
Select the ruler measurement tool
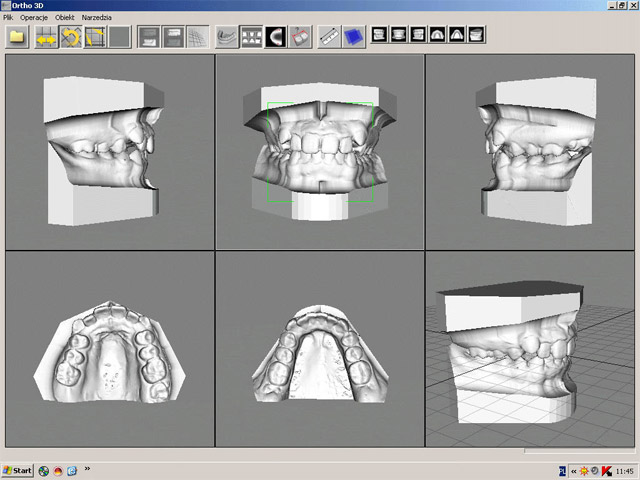(330, 37)
